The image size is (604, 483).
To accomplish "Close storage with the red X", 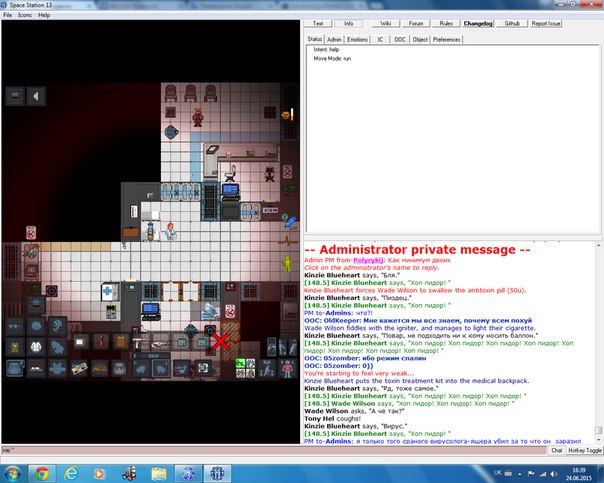I will pos(220,342).
